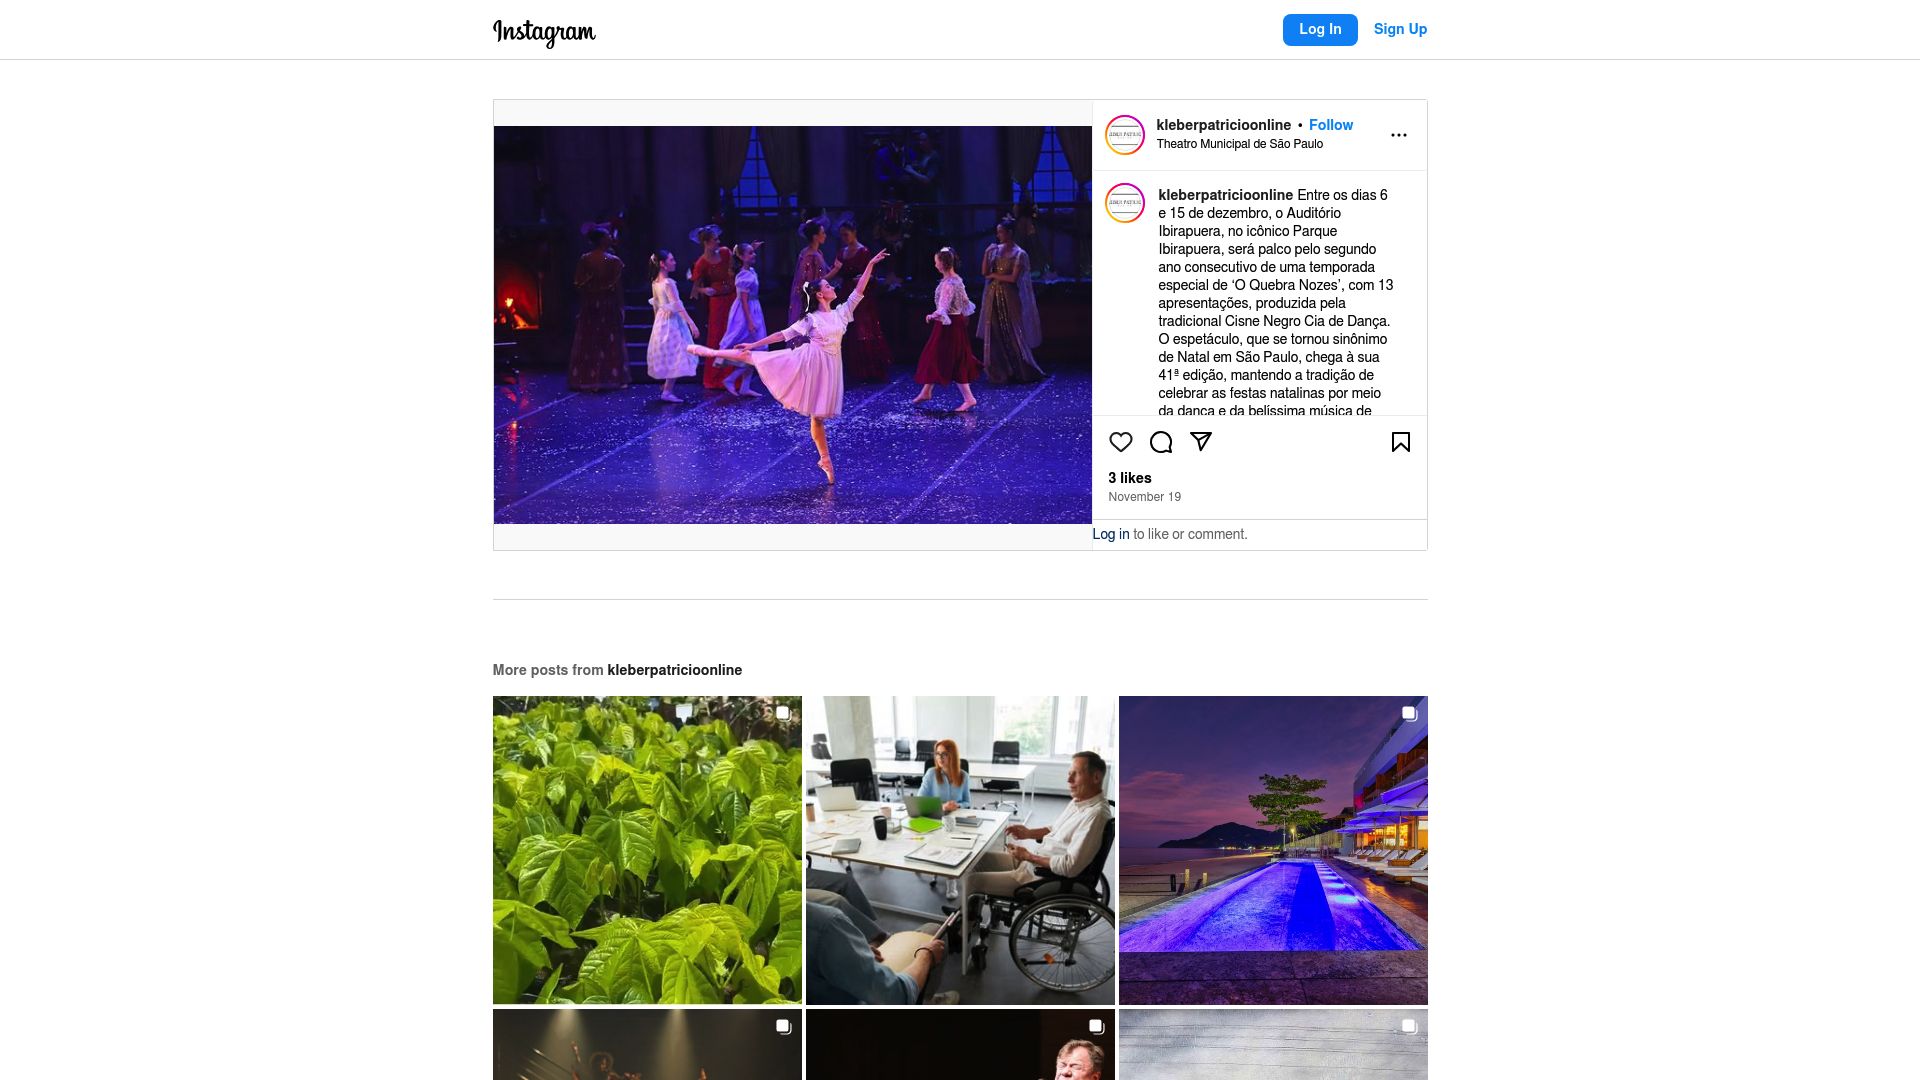
Task: Click the Log In button
Action: [1320, 30]
